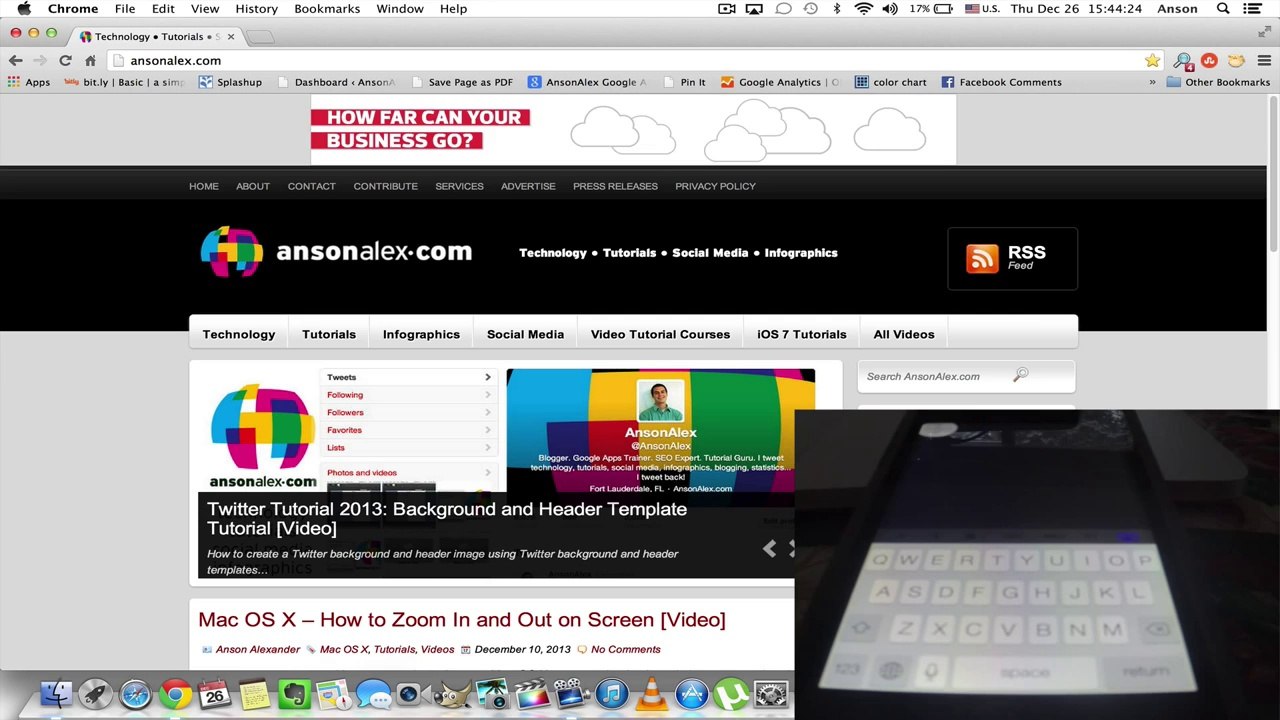Launch Launchpad rocket from the Dock

click(x=96, y=694)
